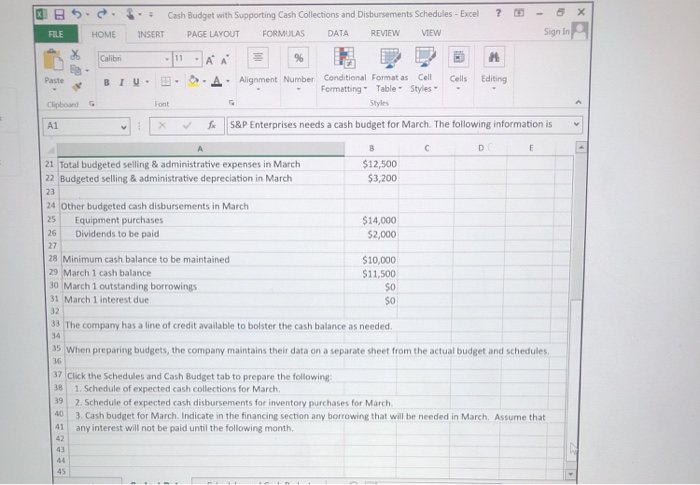Switch to the HOME tab
This screenshot has width=700, height=485.
pos(104,34)
